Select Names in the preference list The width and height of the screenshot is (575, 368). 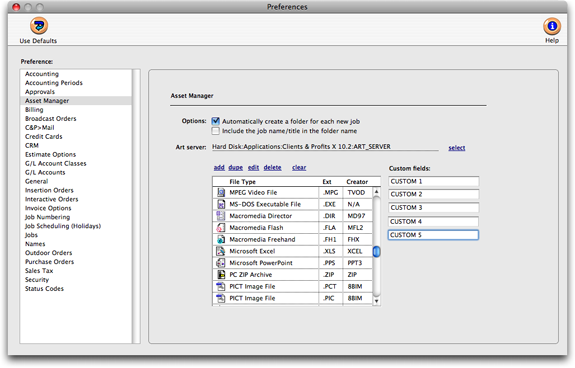pyautogui.click(x=76, y=244)
